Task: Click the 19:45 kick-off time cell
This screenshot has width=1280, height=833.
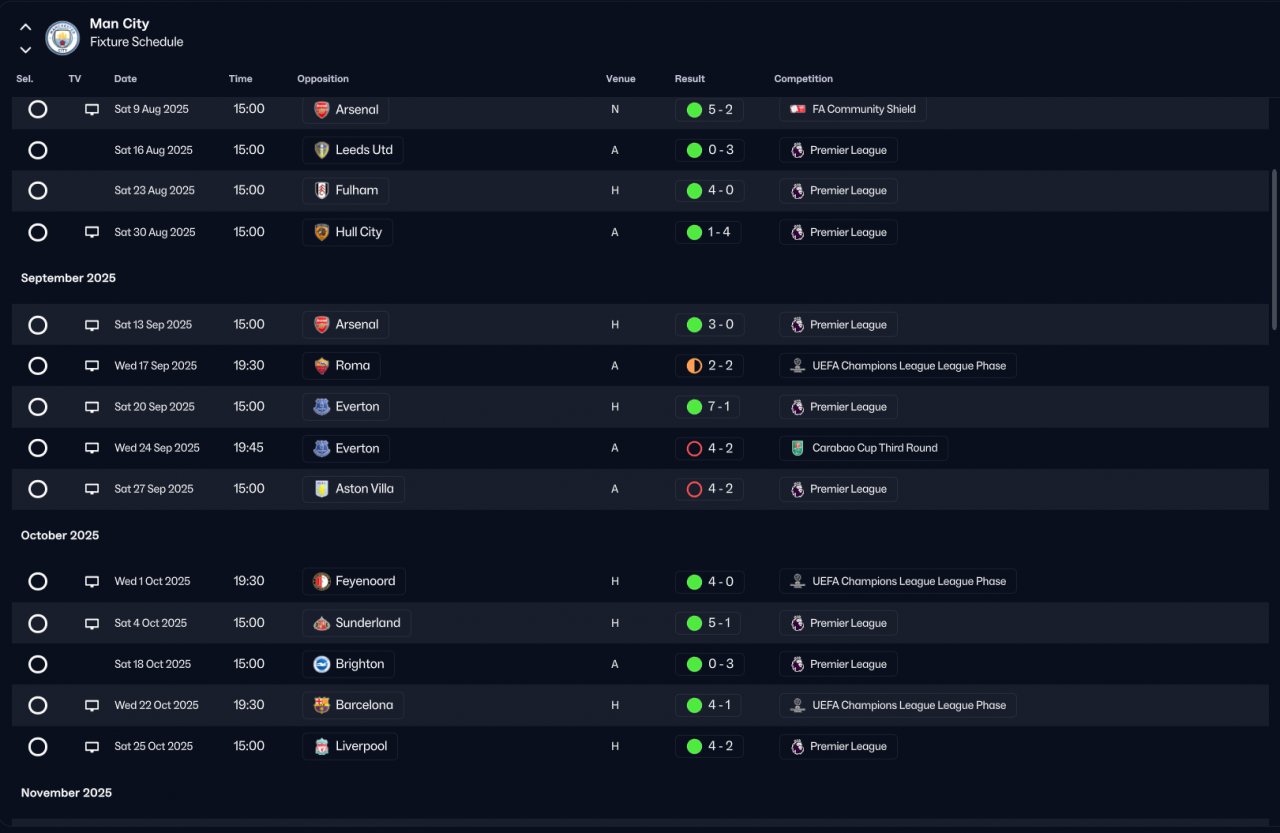Action: click(x=249, y=448)
